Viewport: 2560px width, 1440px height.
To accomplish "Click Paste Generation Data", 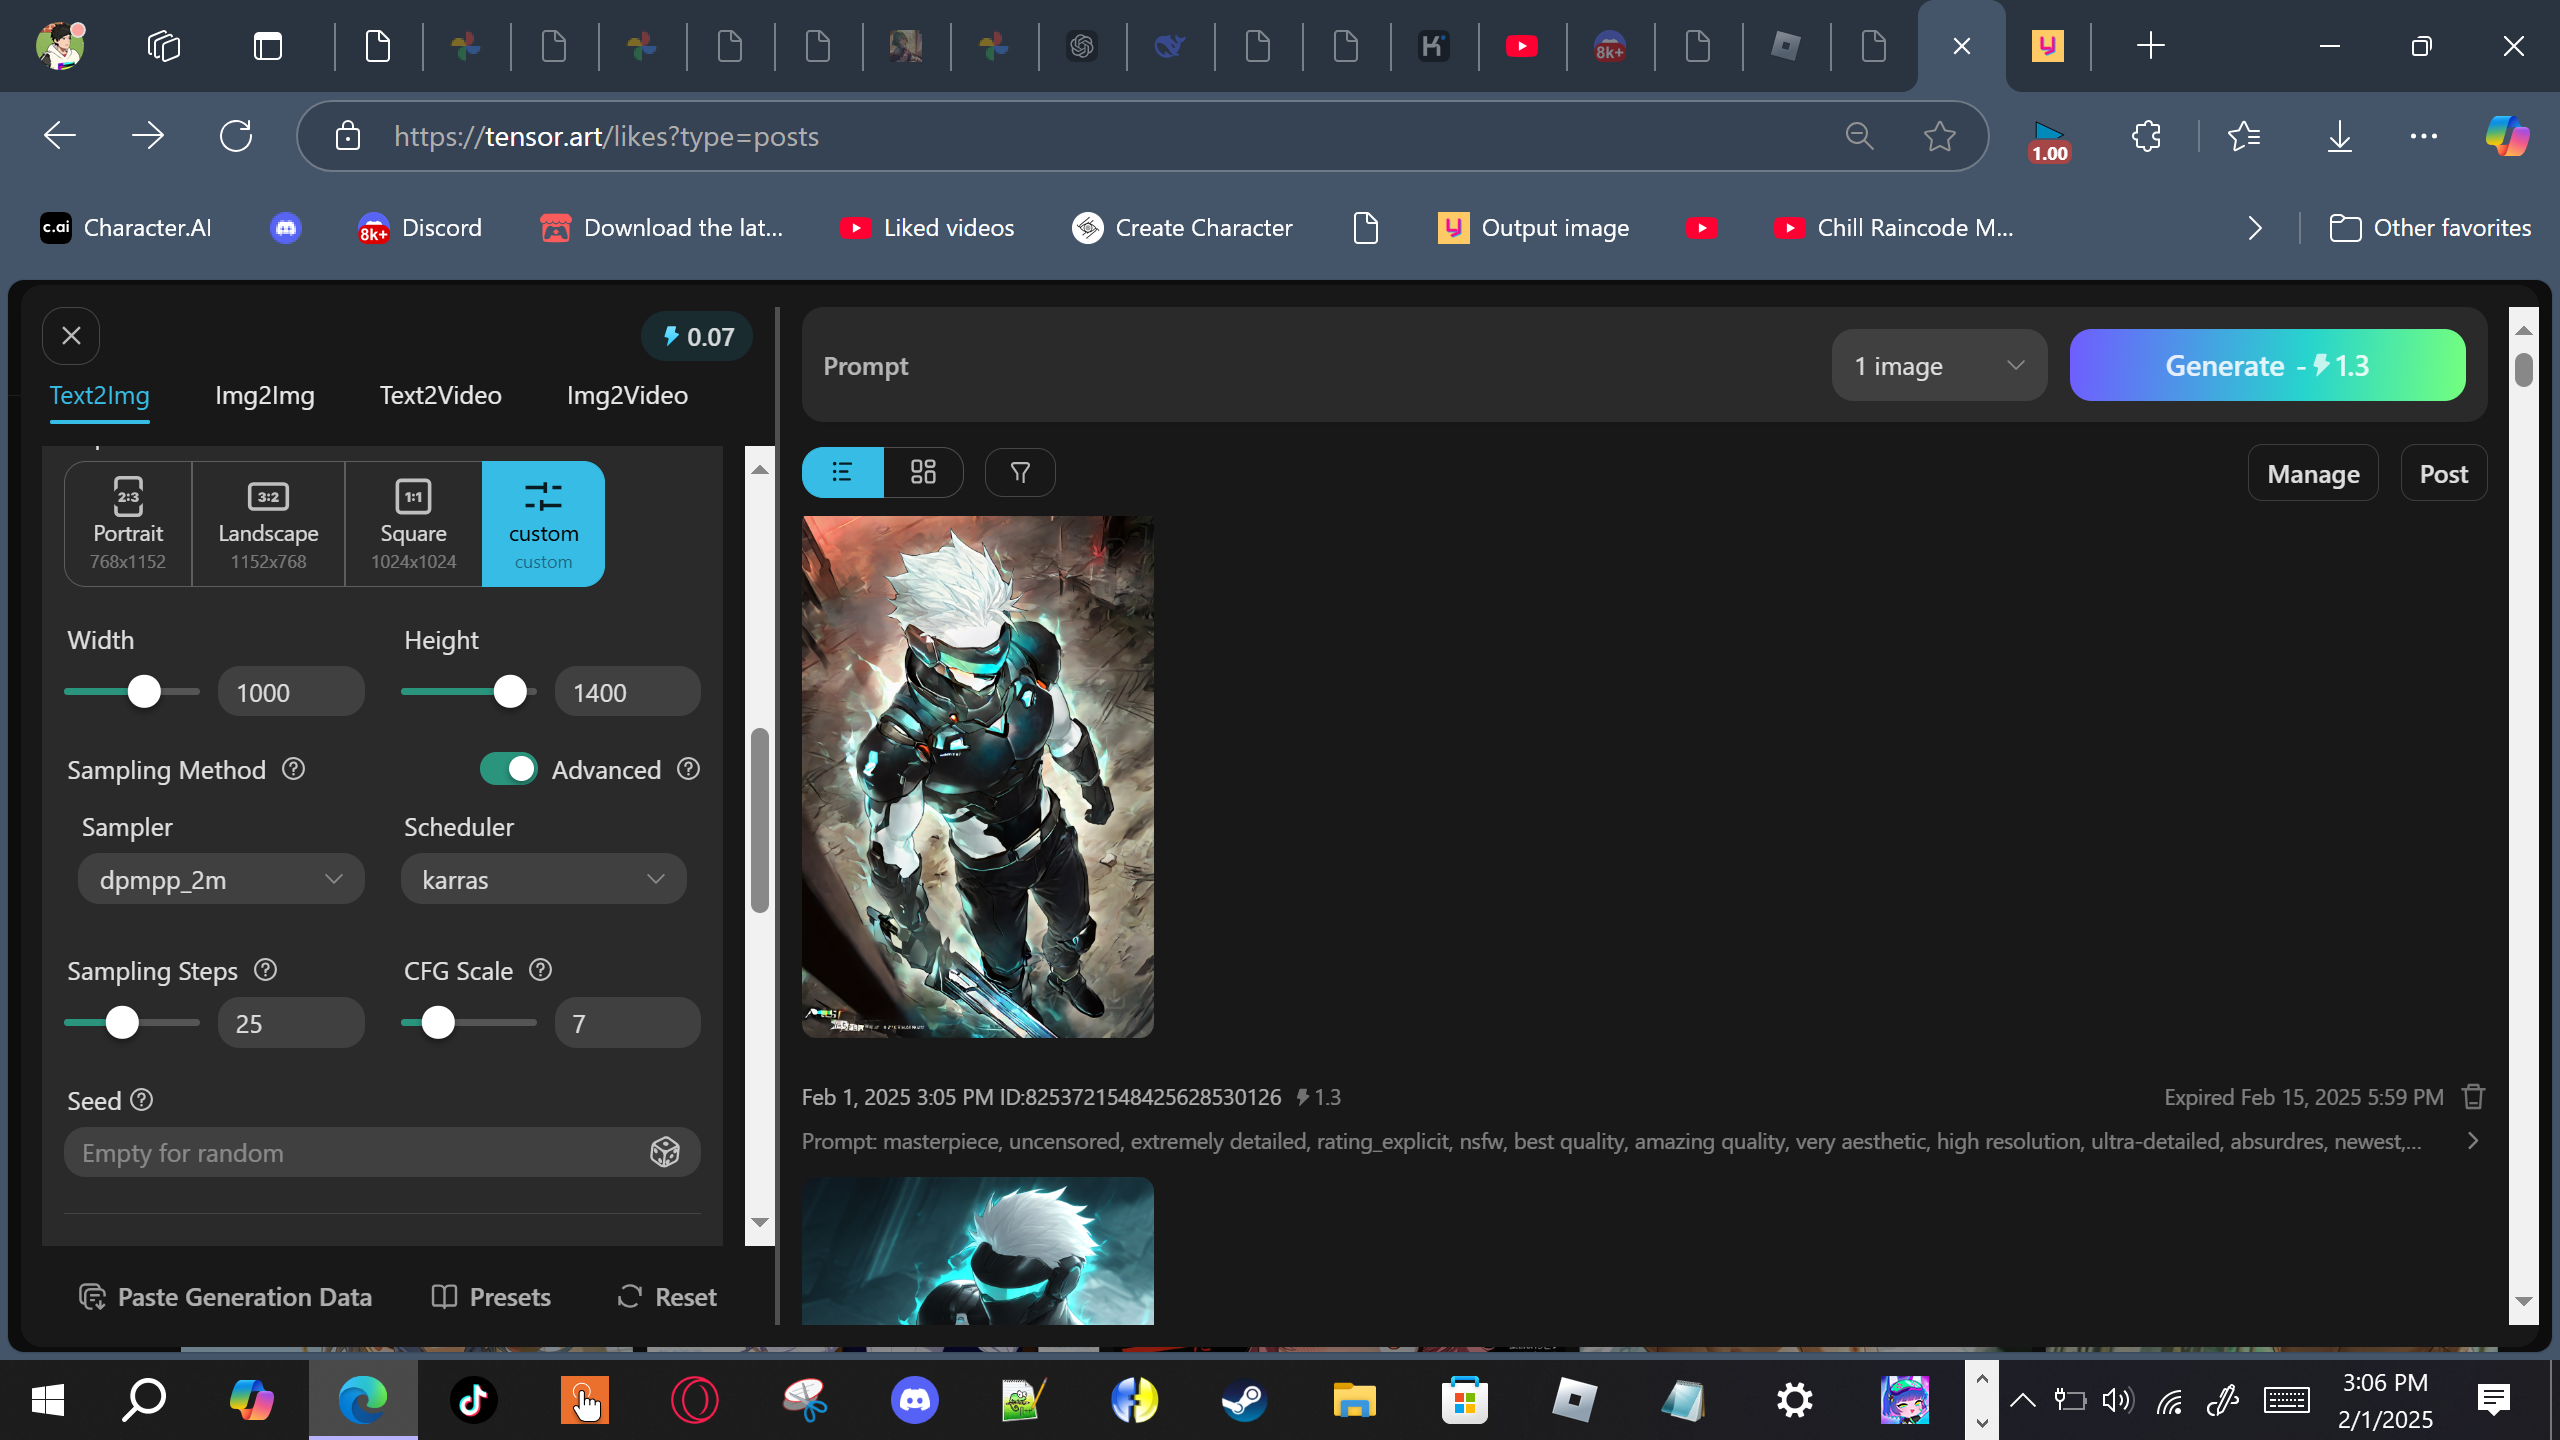I will 225,1297.
